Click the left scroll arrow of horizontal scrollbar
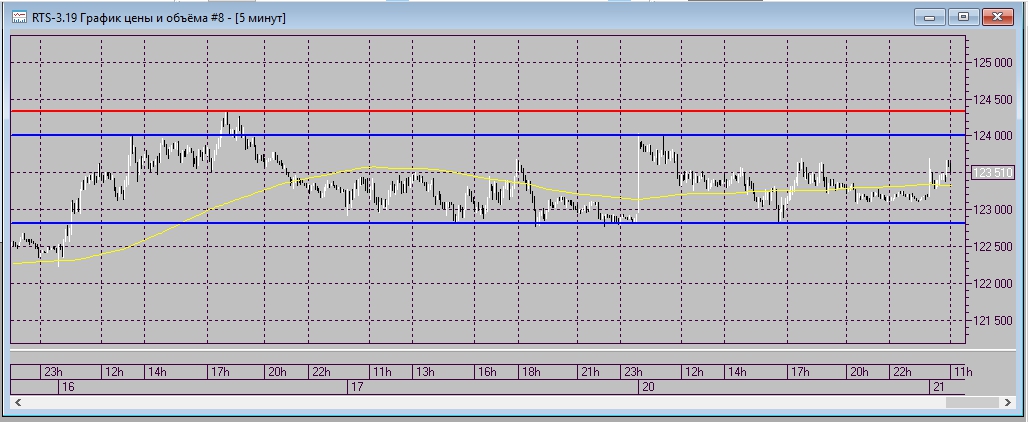 18,402
